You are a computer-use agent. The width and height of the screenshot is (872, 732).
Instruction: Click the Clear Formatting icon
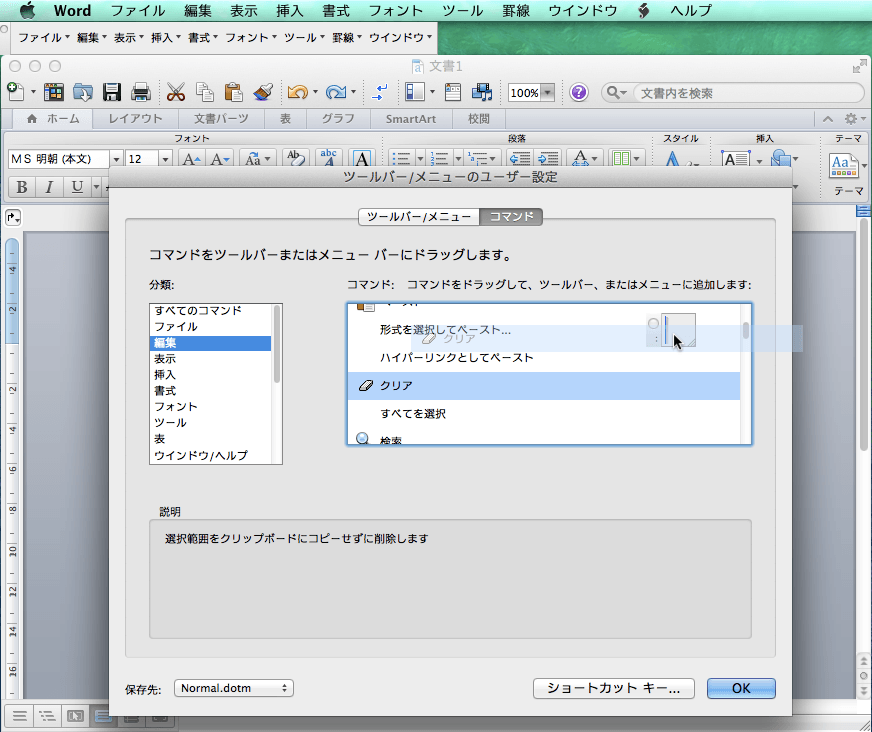pos(295,159)
